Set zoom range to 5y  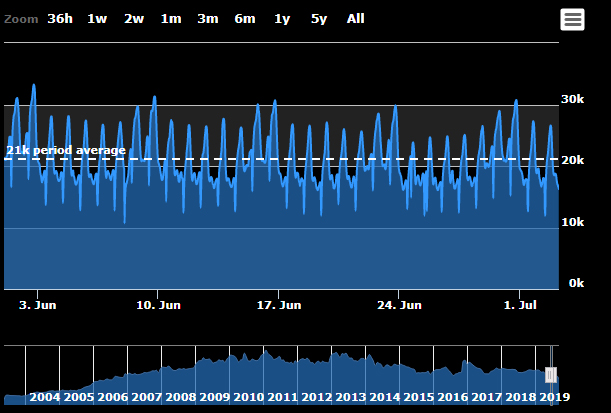point(319,19)
